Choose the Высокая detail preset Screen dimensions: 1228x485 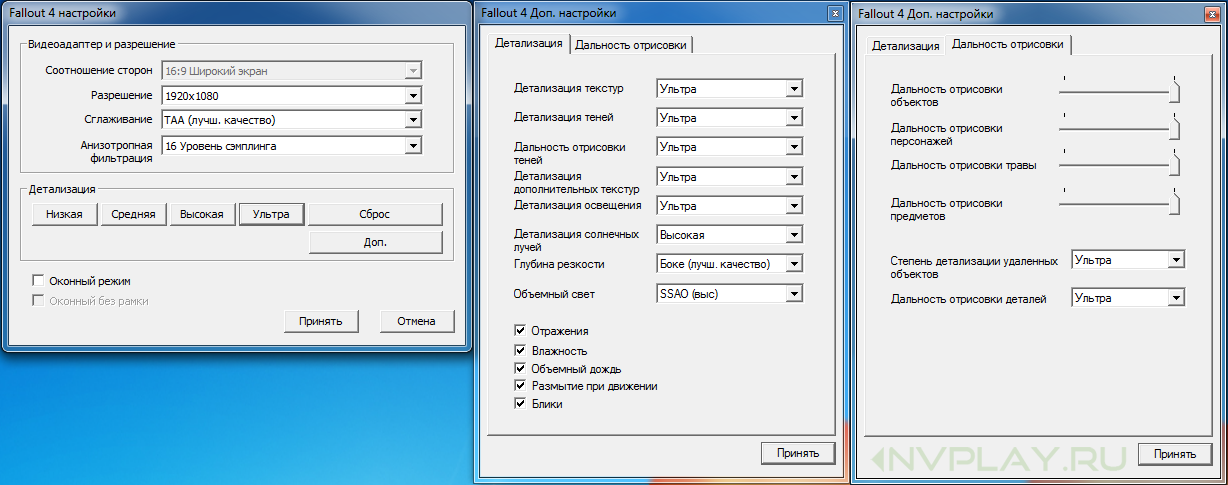coord(202,214)
